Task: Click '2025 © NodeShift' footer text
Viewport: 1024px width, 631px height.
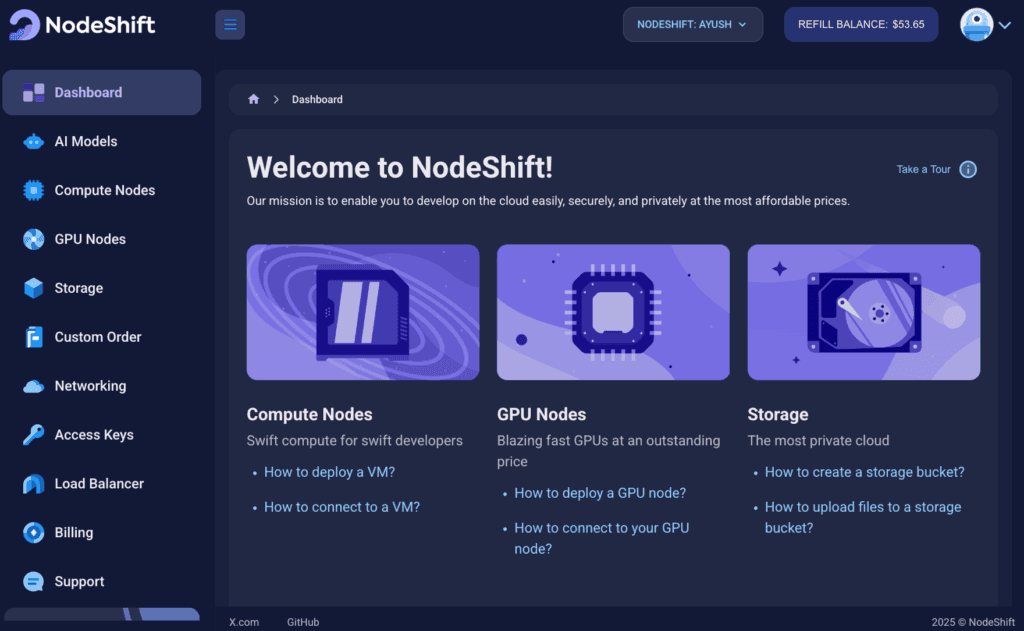Action: point(973,623)
